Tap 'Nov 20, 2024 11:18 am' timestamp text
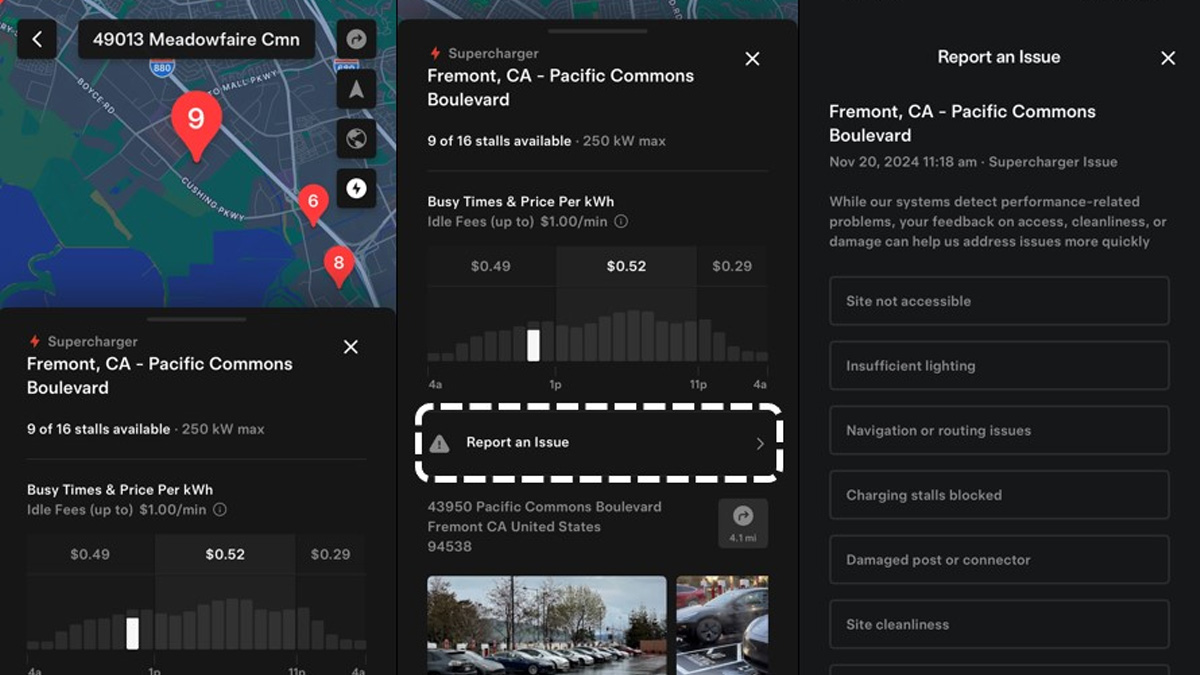Image resolution: width=1200 pixels, height=675 pixels. 903,162
